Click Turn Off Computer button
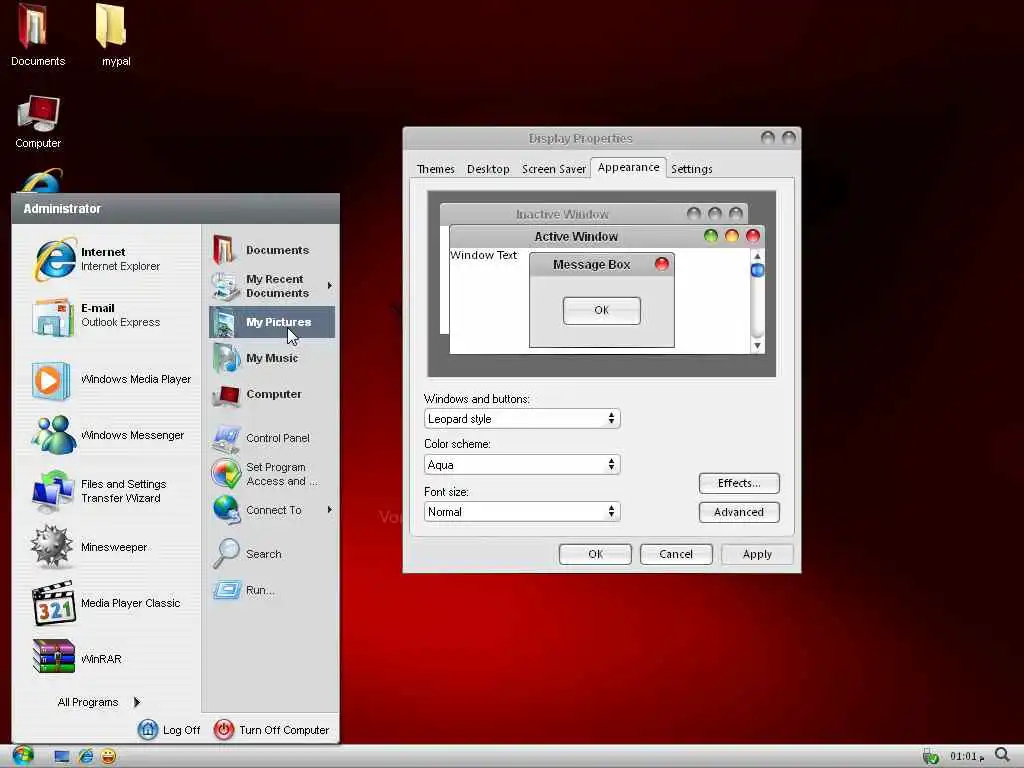1024x768 pixels. pyautogui.click(x=272, y=730)
